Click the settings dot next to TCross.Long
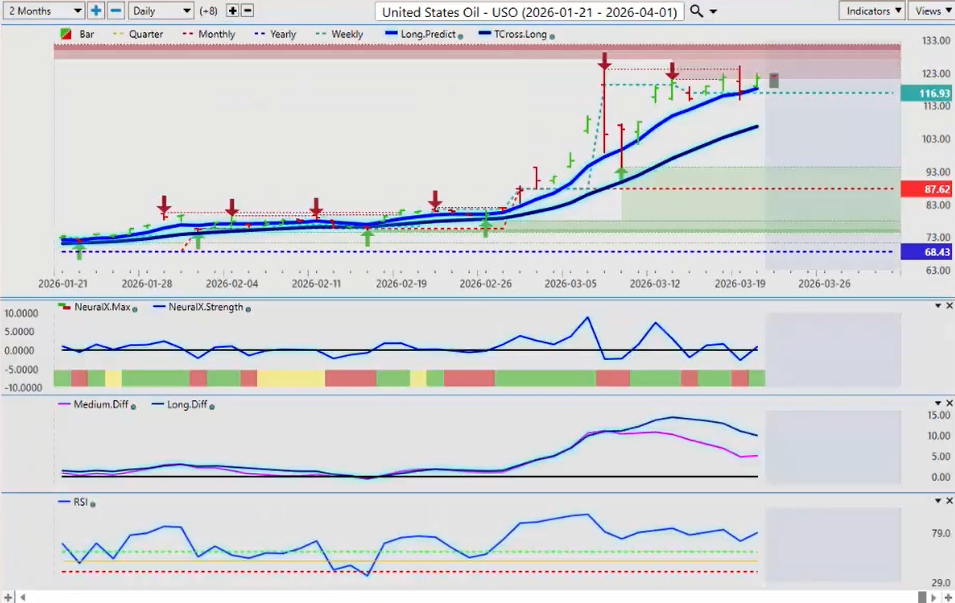 pyautogui.click(x=552, y=37)
